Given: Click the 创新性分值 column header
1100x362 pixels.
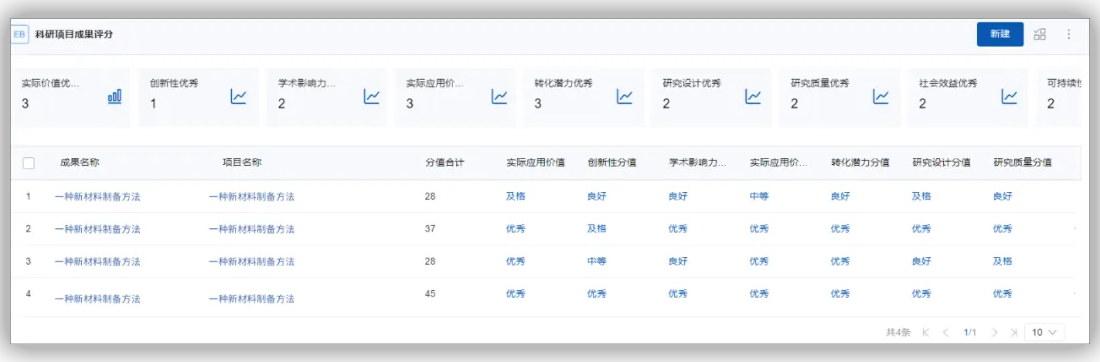Looking at the screenshot, I should 612,162.
